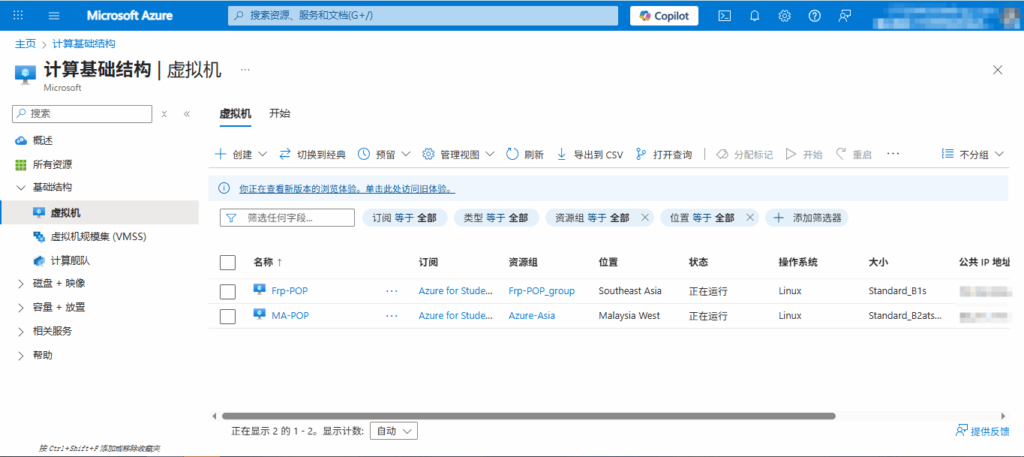Sort by the 名称 column header
Image resolution: width=1024 pixels, height=457 pixels.
coord(268,262)
